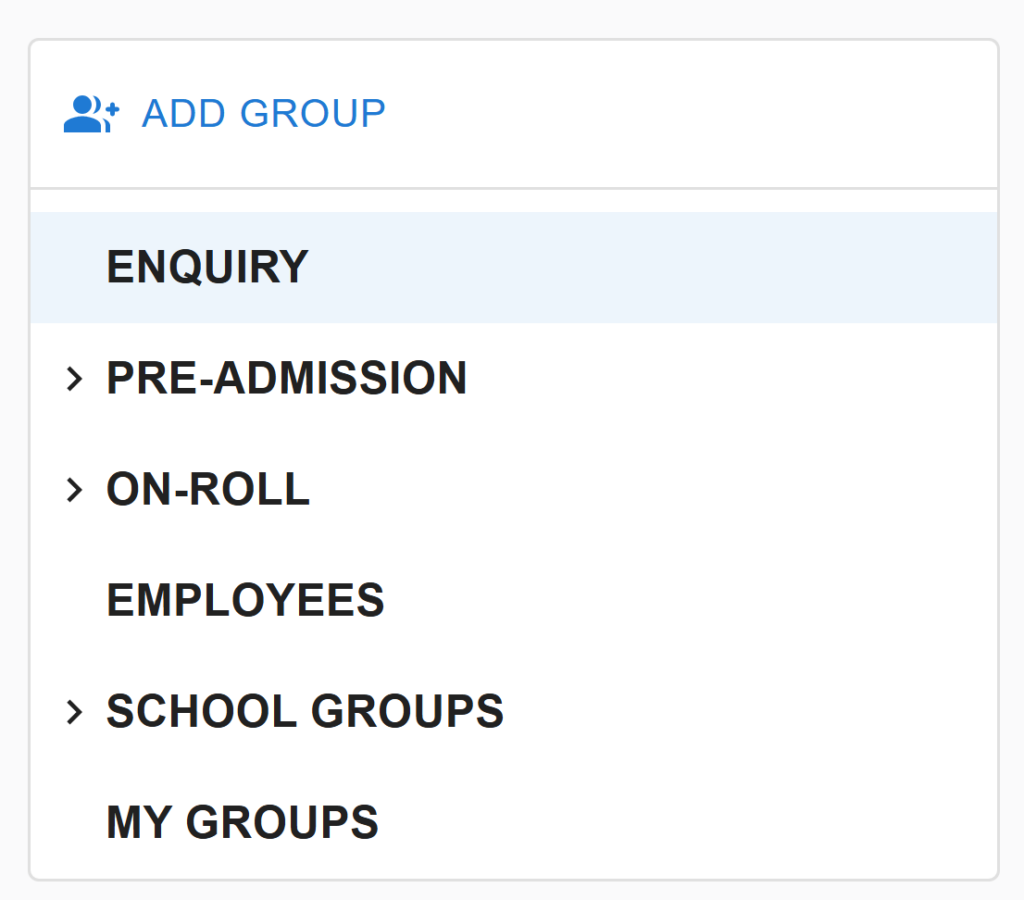The height and width of the screenshot is (900, 1024).
Task: Click empty space right of the EMPLOYEES row
Action: click(700, 601)
